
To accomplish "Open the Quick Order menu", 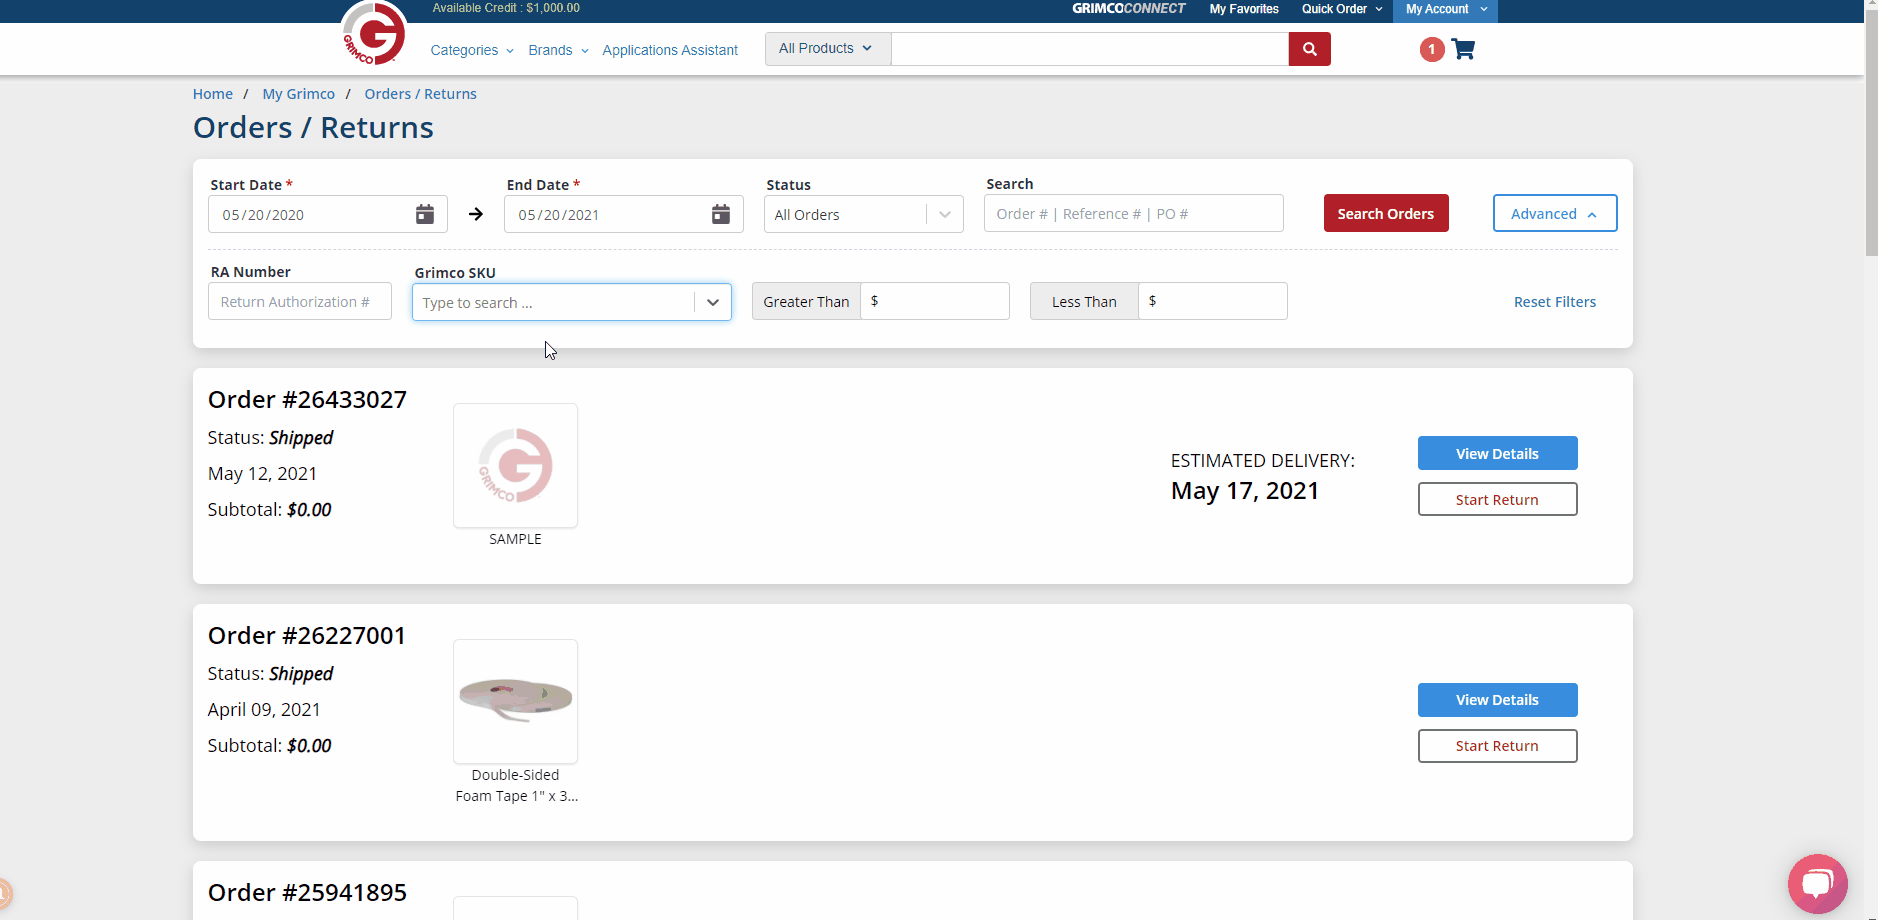I will [x=1341, y=10].
